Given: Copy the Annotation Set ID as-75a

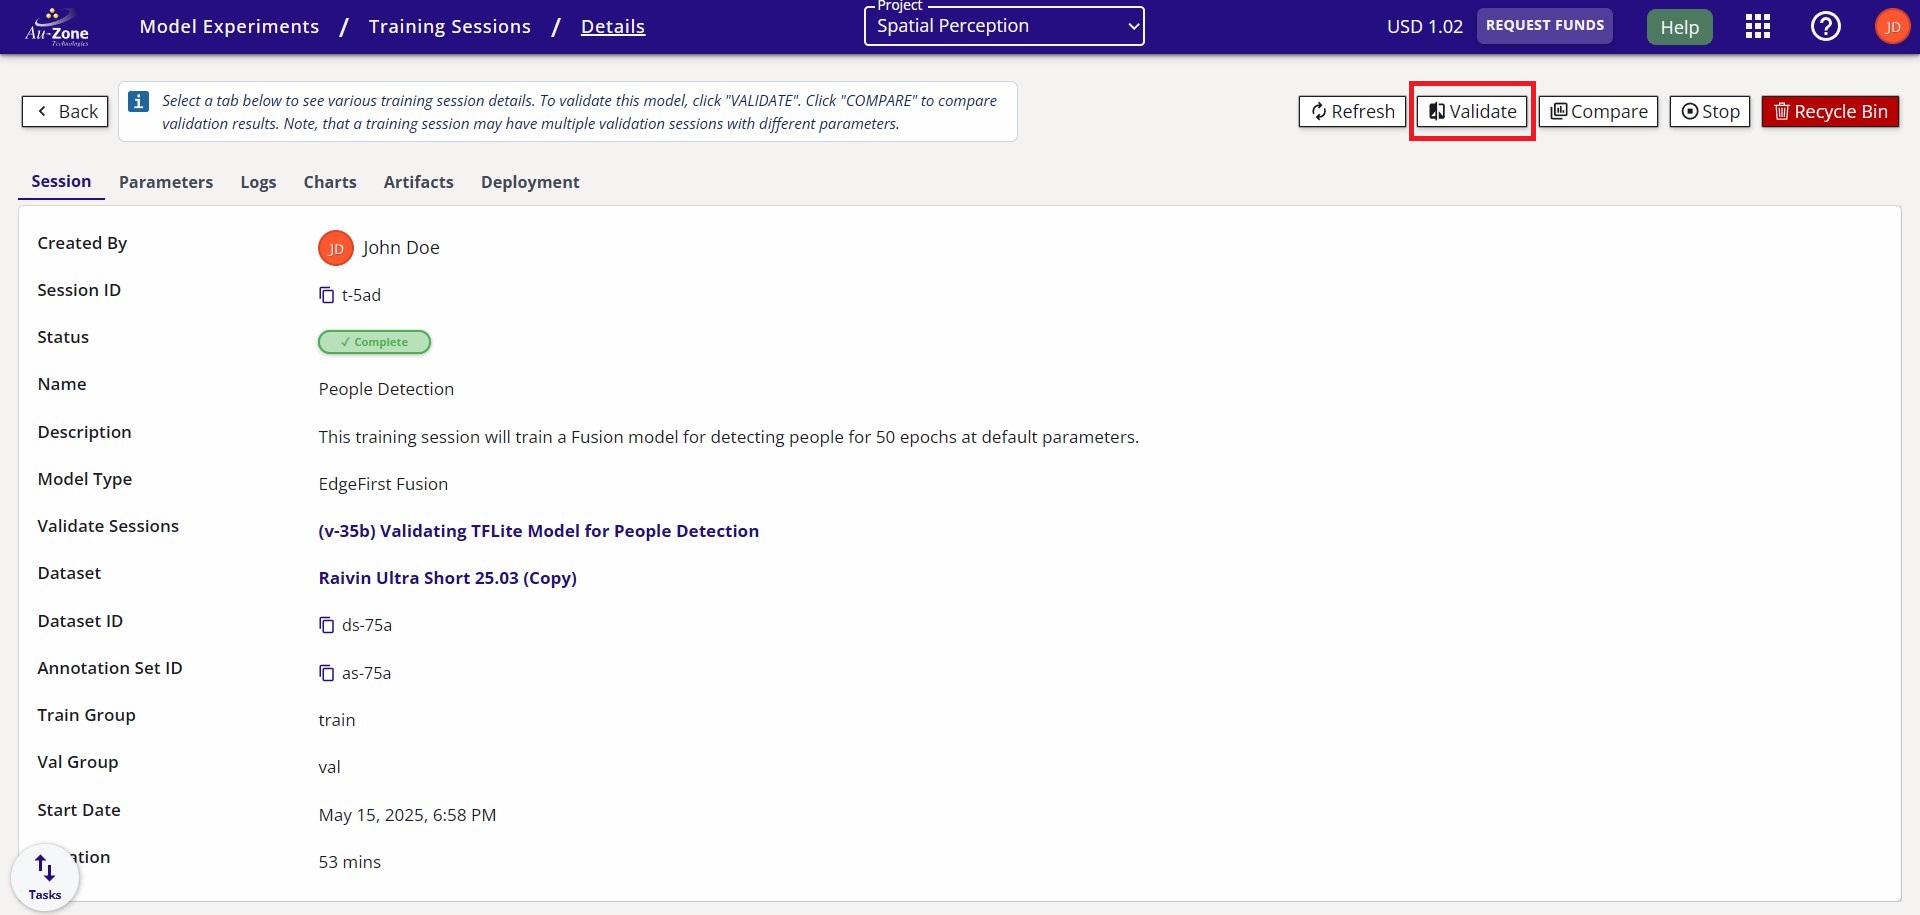Looking at the screenshot, I should click(x=326, y=673).
